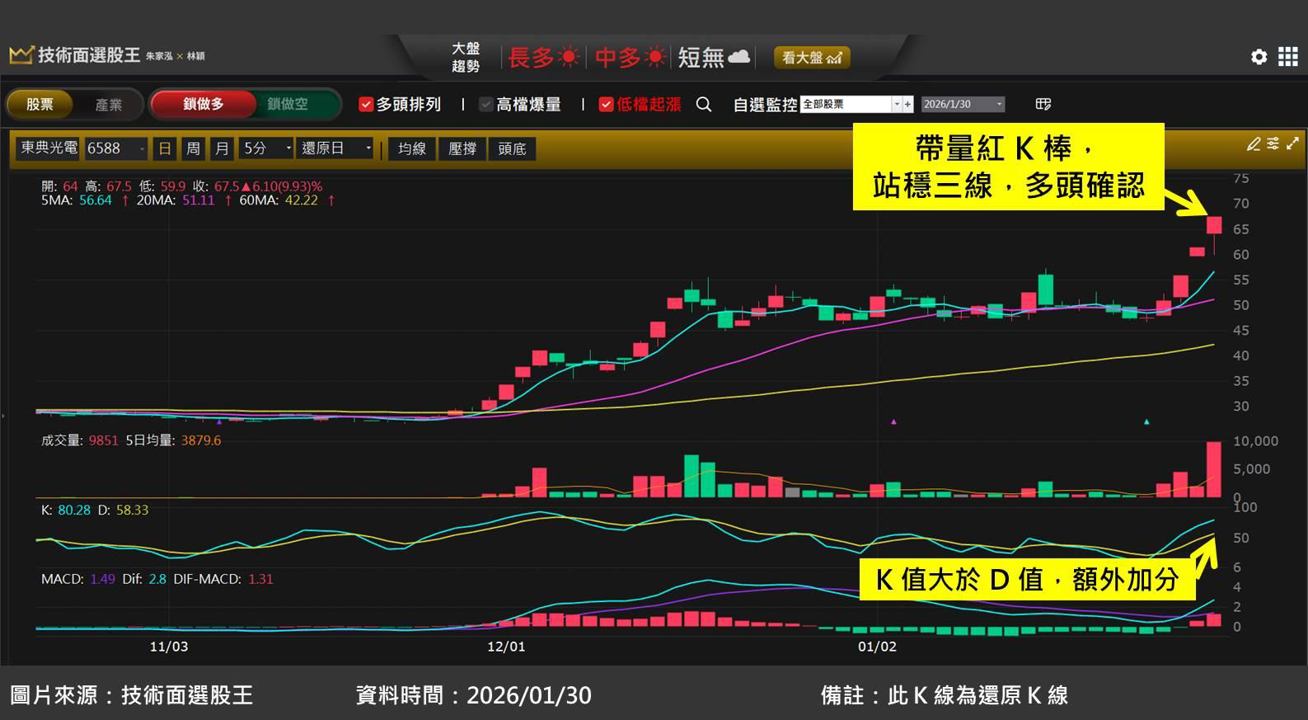Click the 12/01 date axis label

507,647
